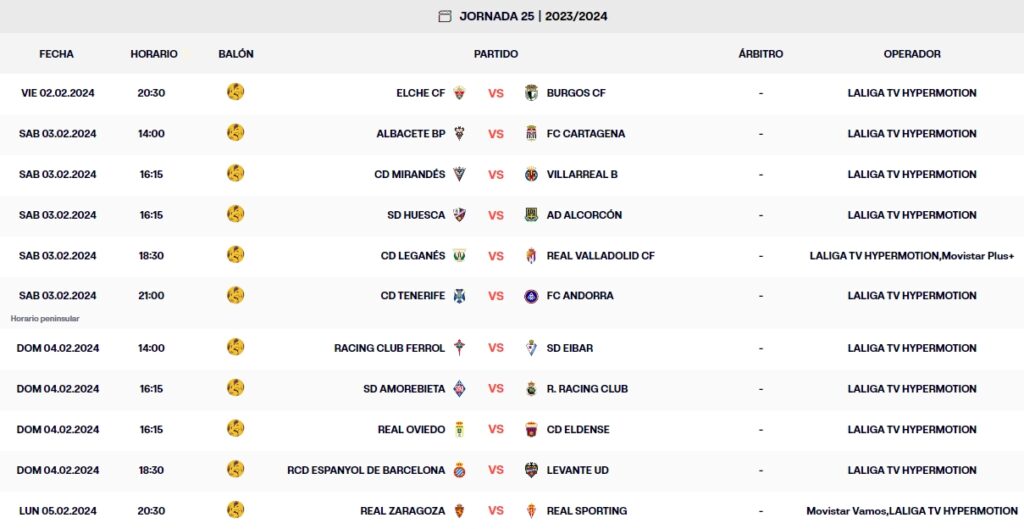Click the match ball icon for Elche row
Image resolution: width=1024 pixels, height=529 pixels.
(x=236, y=92)
